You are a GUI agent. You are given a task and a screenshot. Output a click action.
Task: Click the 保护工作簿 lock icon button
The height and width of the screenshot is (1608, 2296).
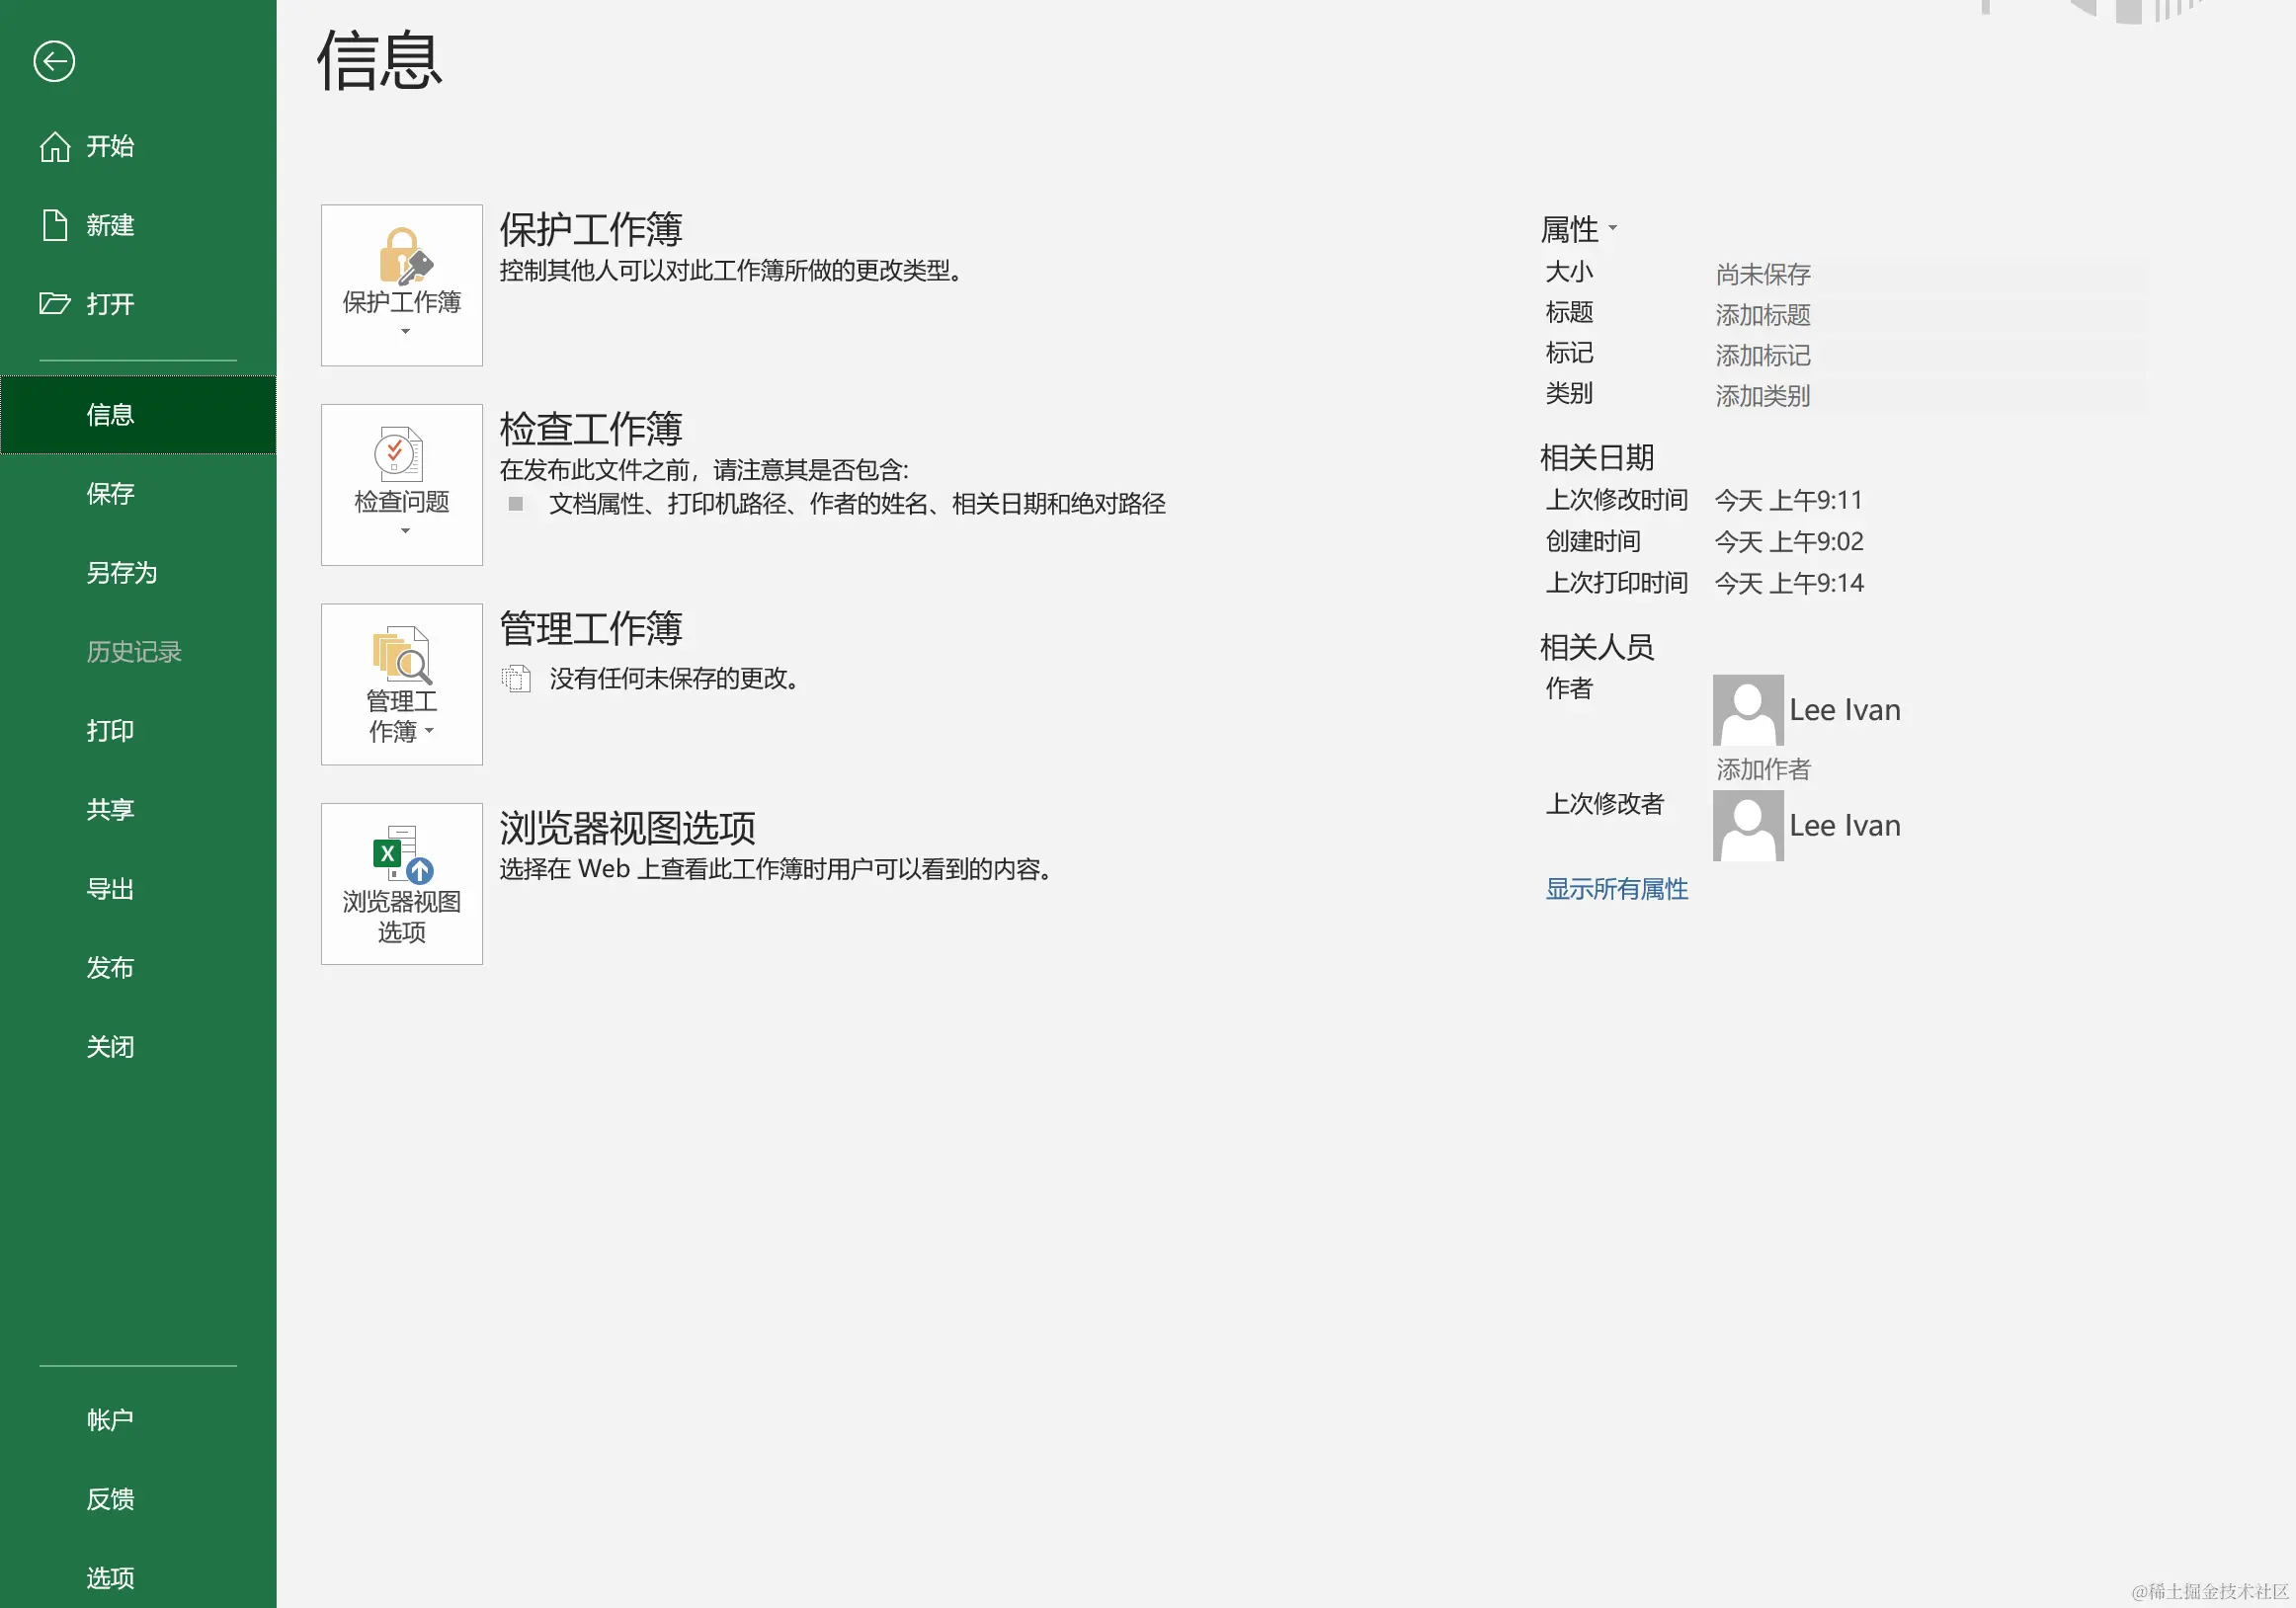(x=402, y=285)
